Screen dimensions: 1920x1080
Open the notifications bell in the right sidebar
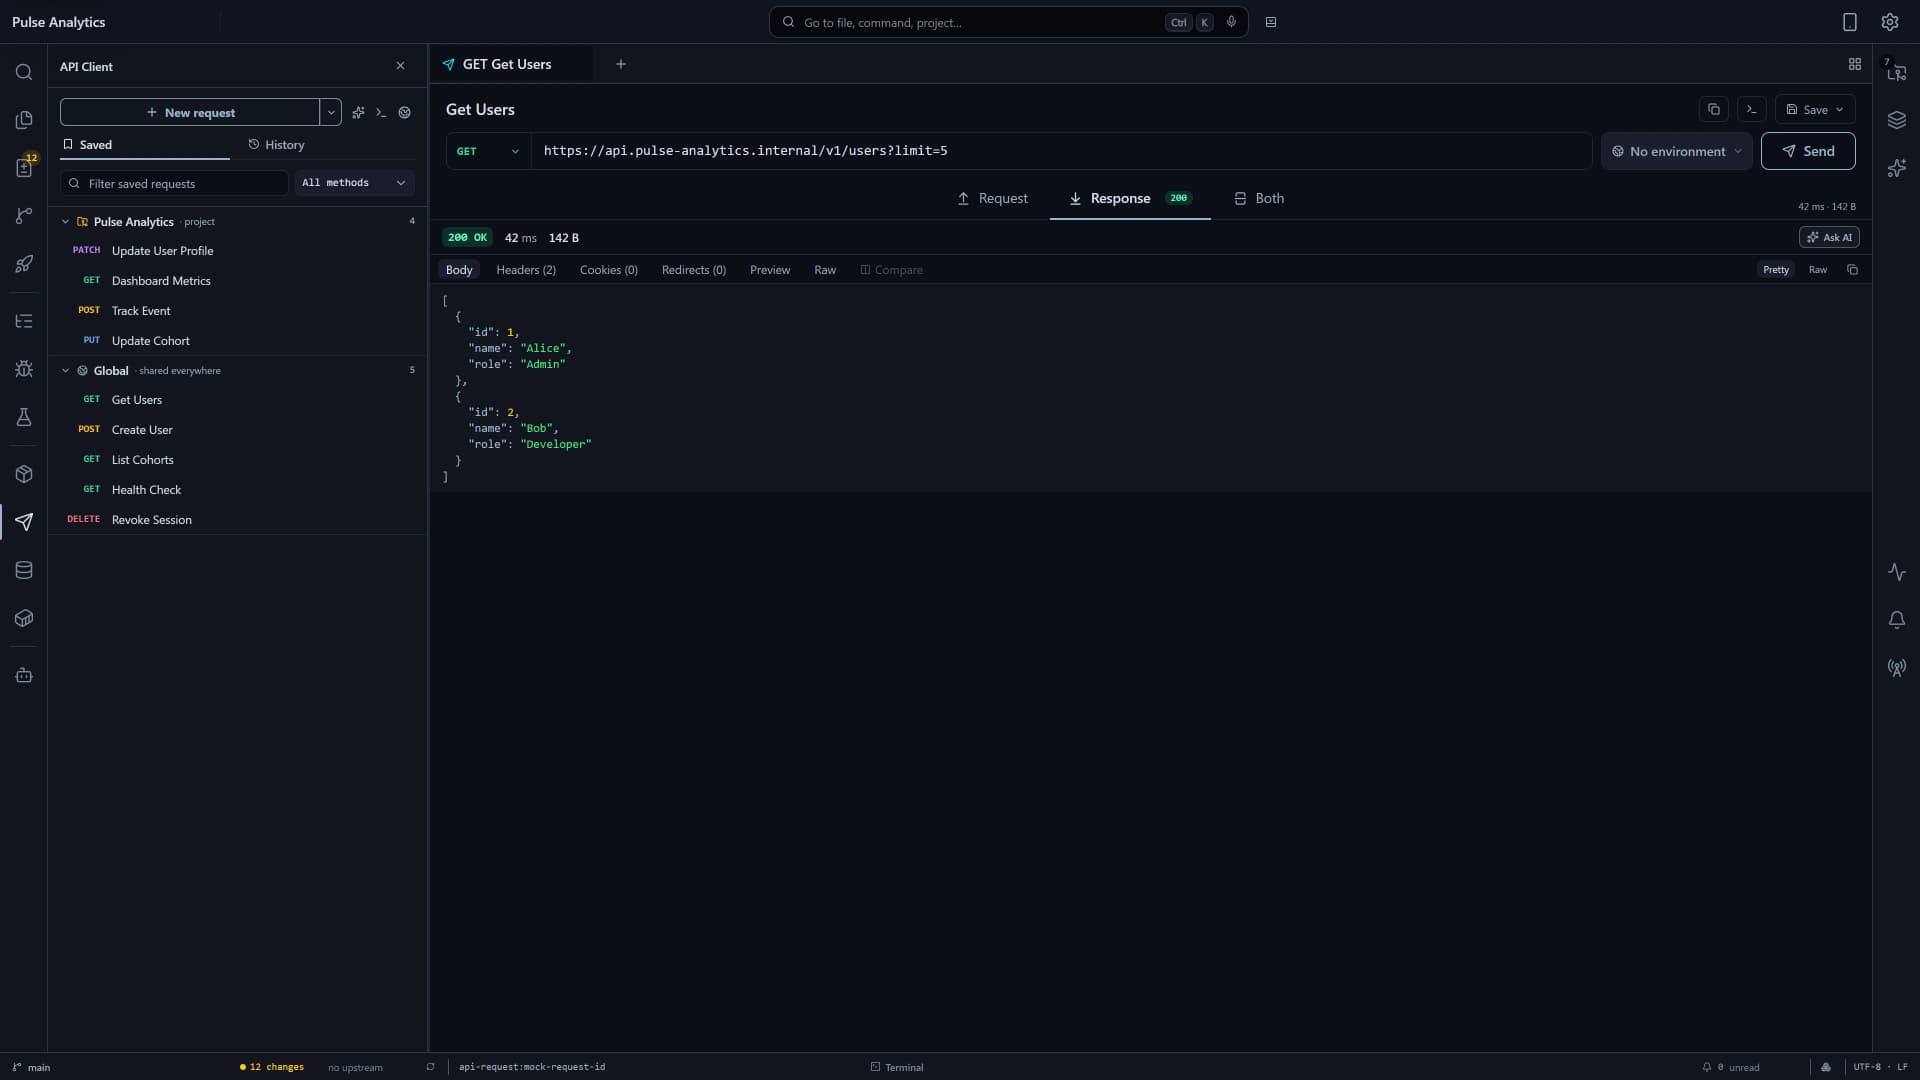[1897, 620]
